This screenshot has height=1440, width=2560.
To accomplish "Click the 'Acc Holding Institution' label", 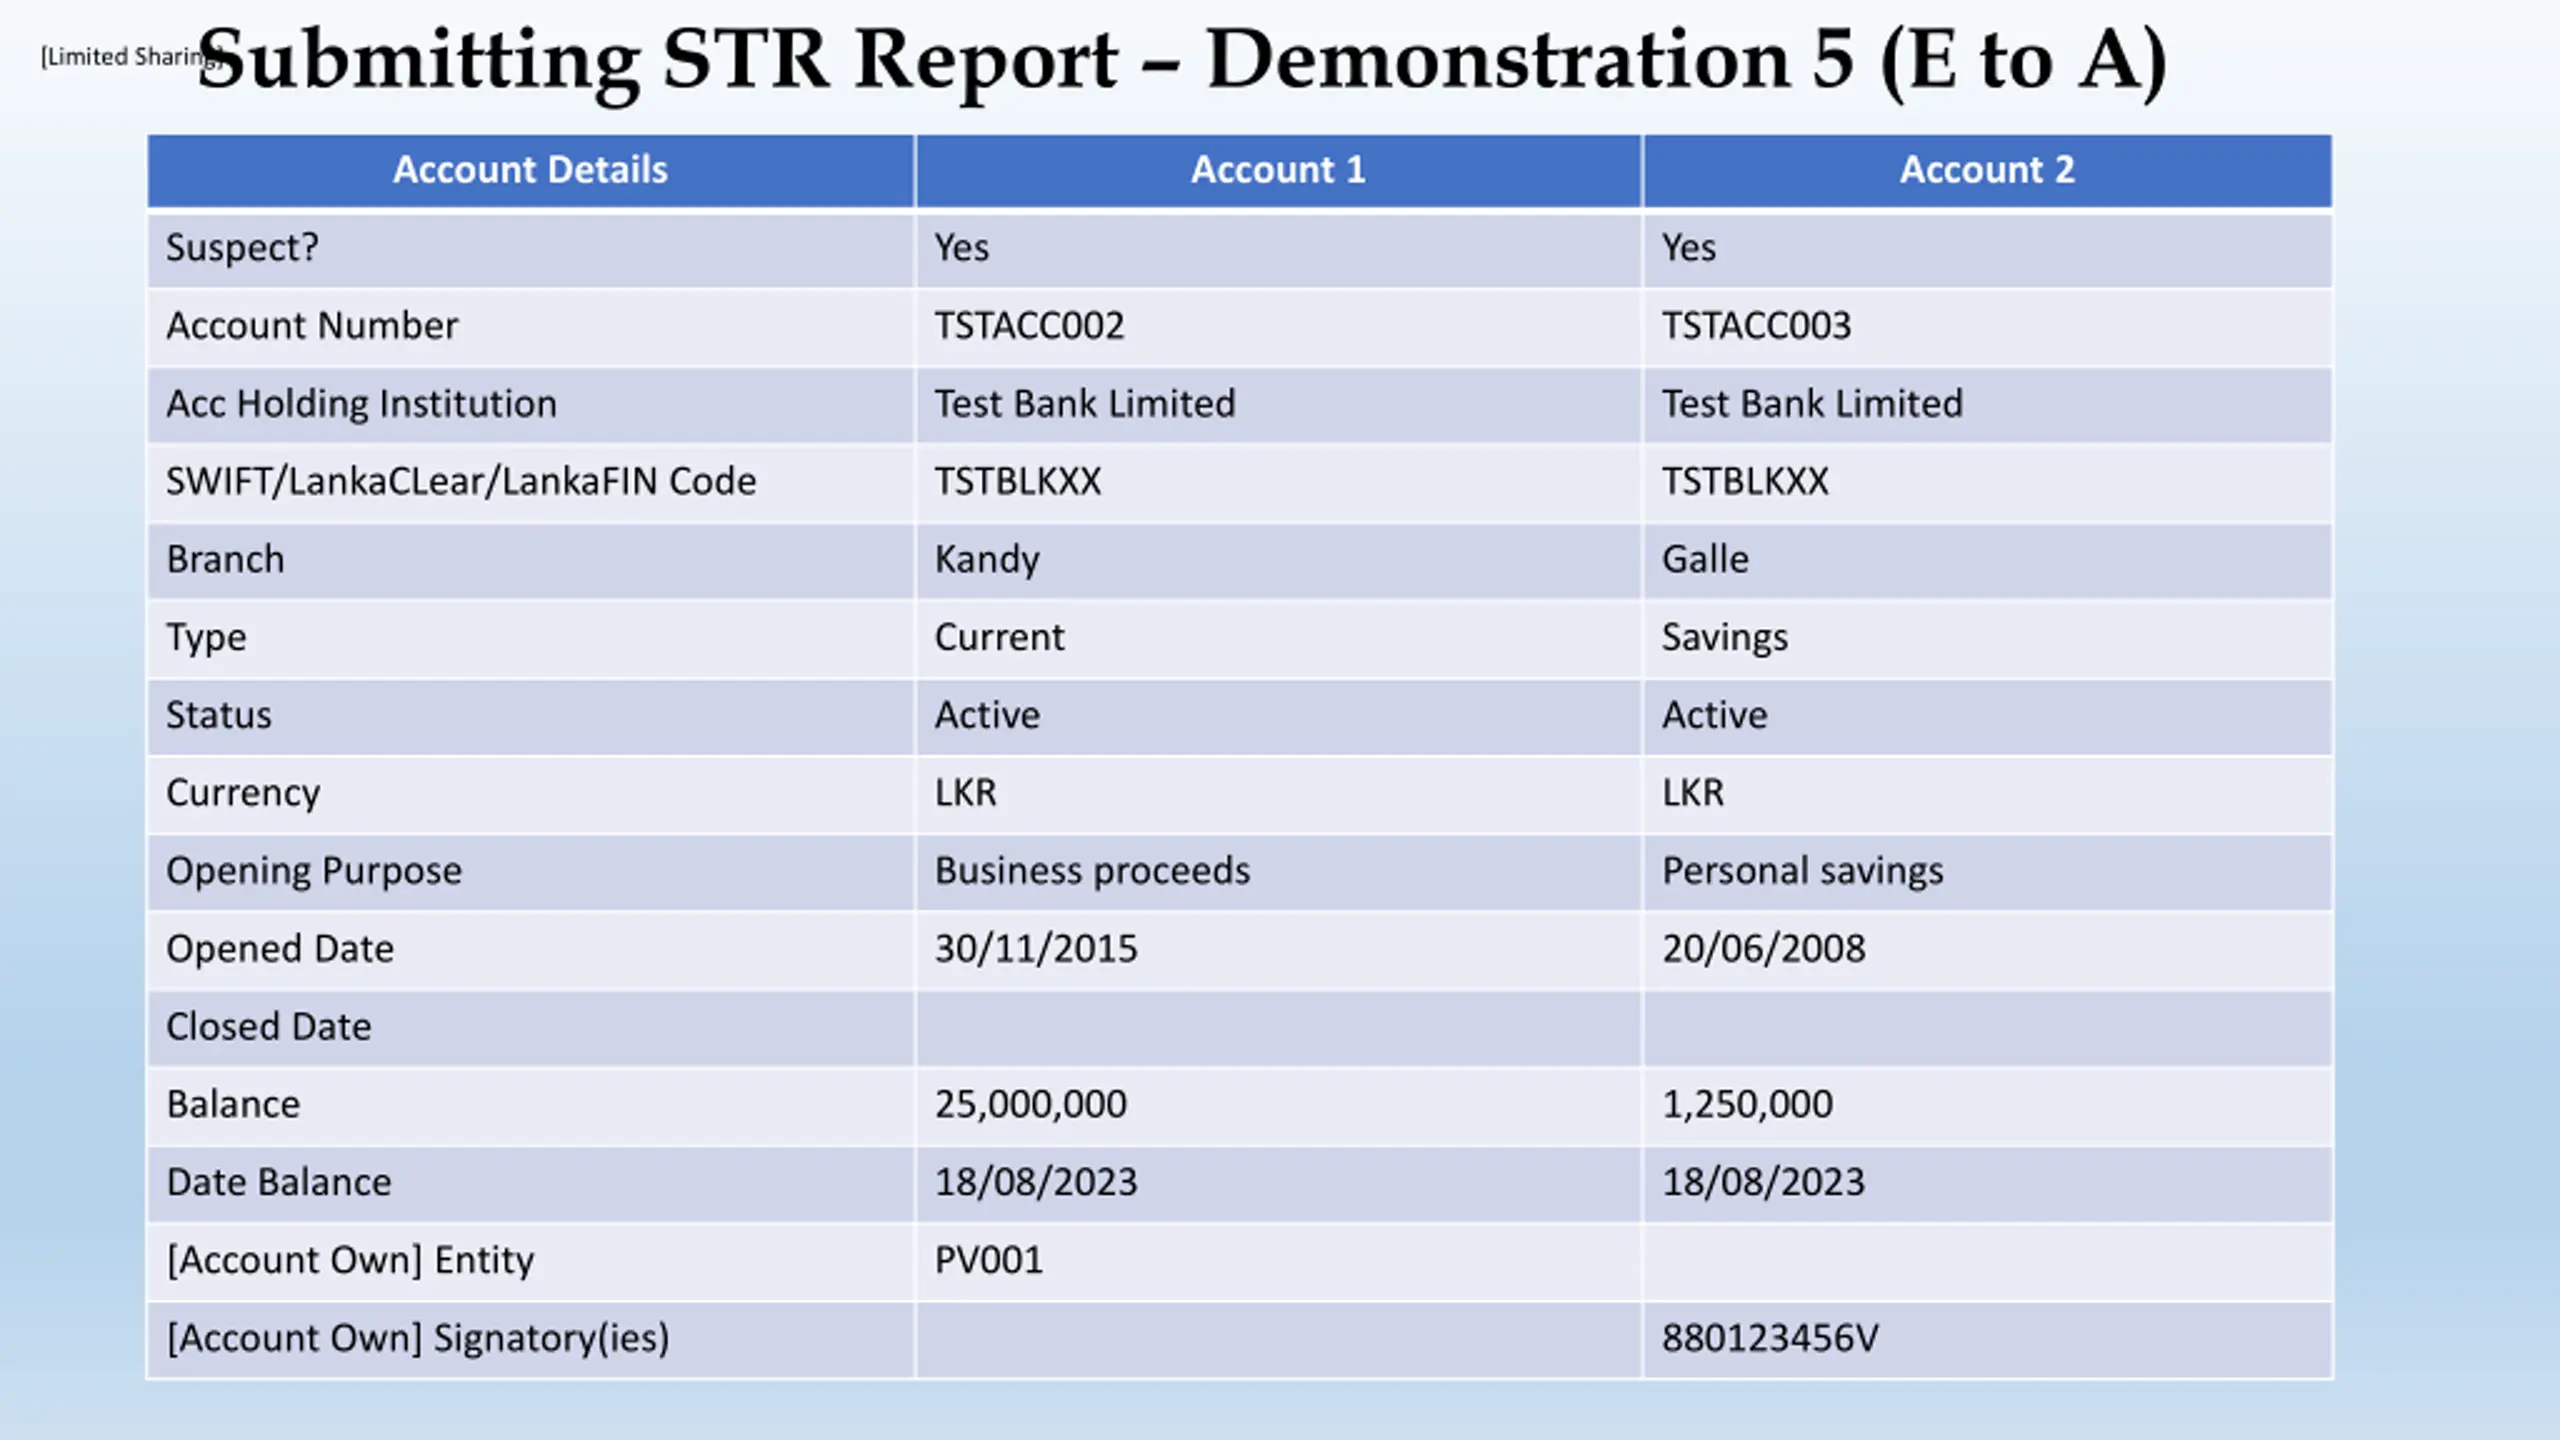I will click(x=361, y=404).
